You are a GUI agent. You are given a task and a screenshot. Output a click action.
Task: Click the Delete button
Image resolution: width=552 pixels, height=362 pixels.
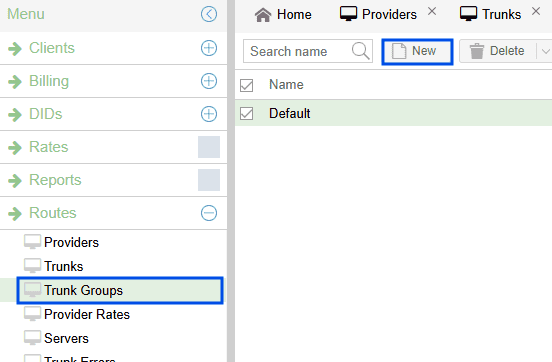(x=497, y=51)
